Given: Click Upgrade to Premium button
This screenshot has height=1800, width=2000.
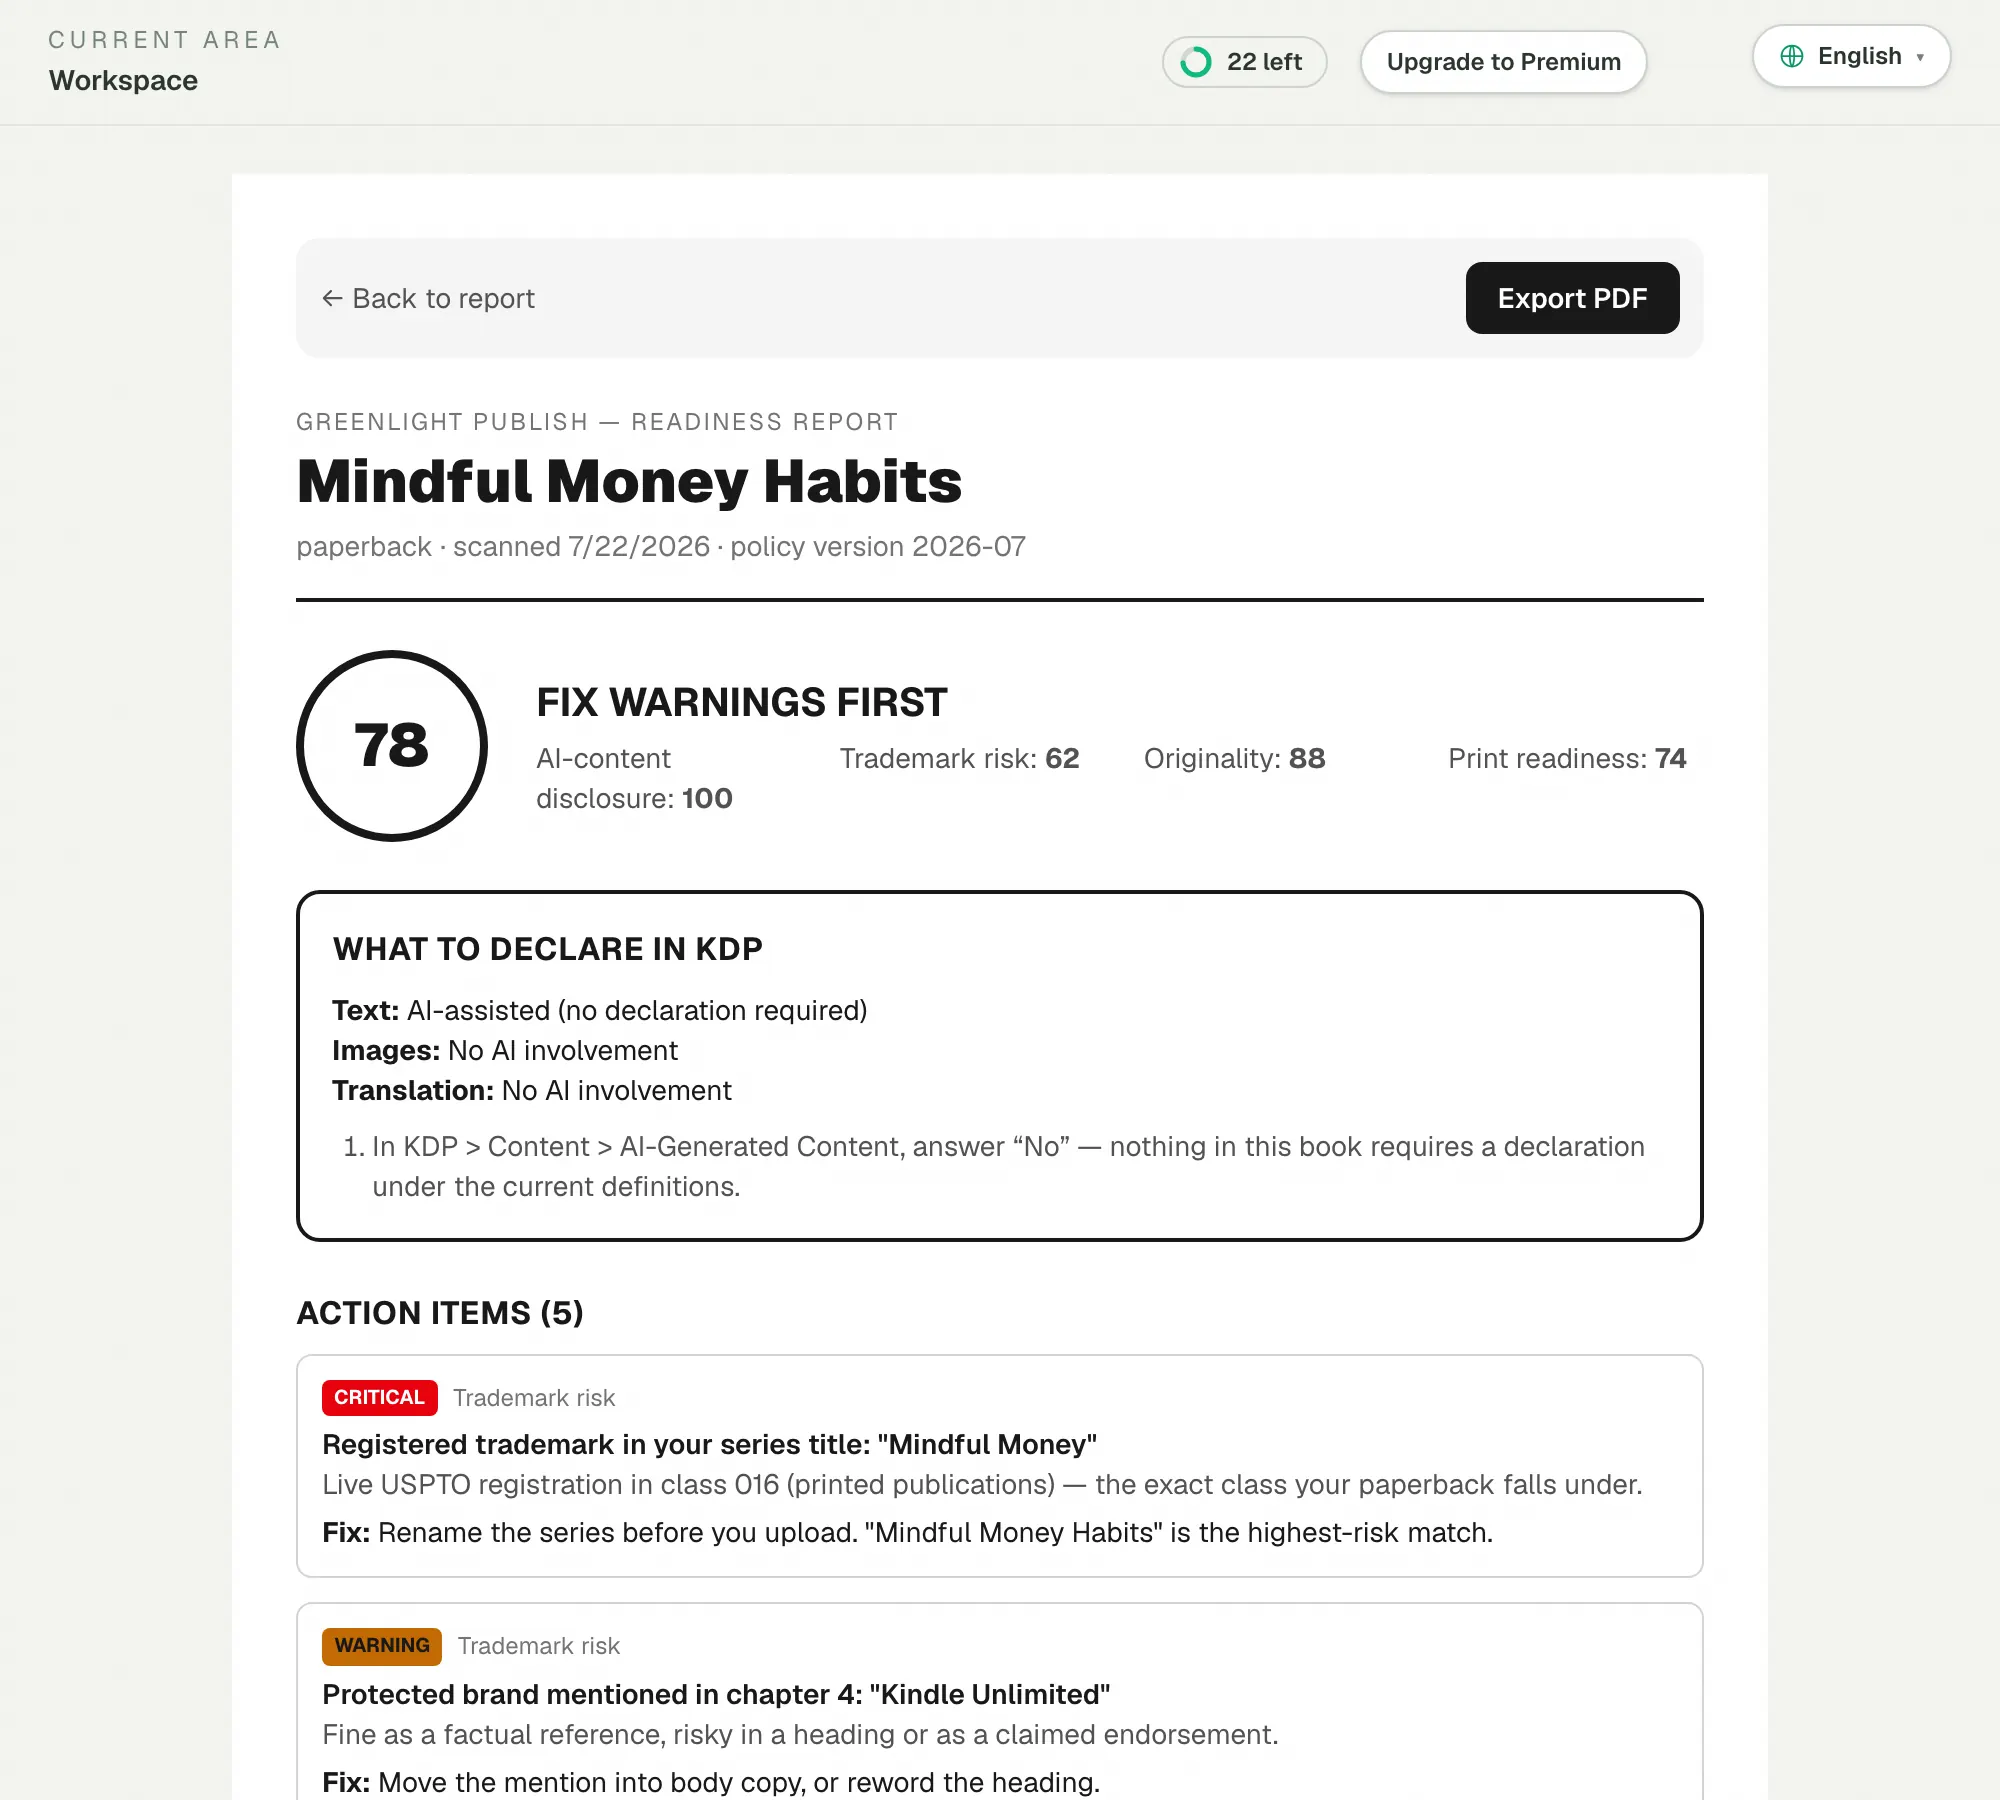Looking at the screenshot, I should coord(1503,62).
